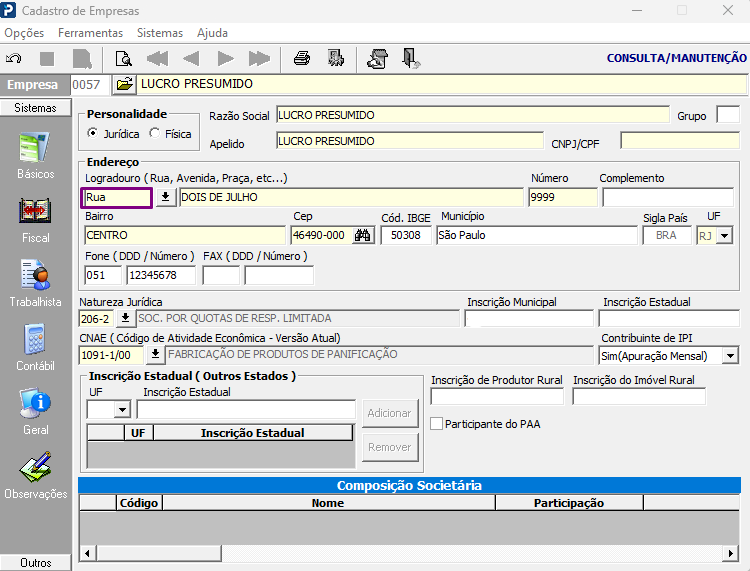Expand the Outros Estados UF dropdown
Screen dimensions: 750x571
pyautogui.click(x=122, y=409)
